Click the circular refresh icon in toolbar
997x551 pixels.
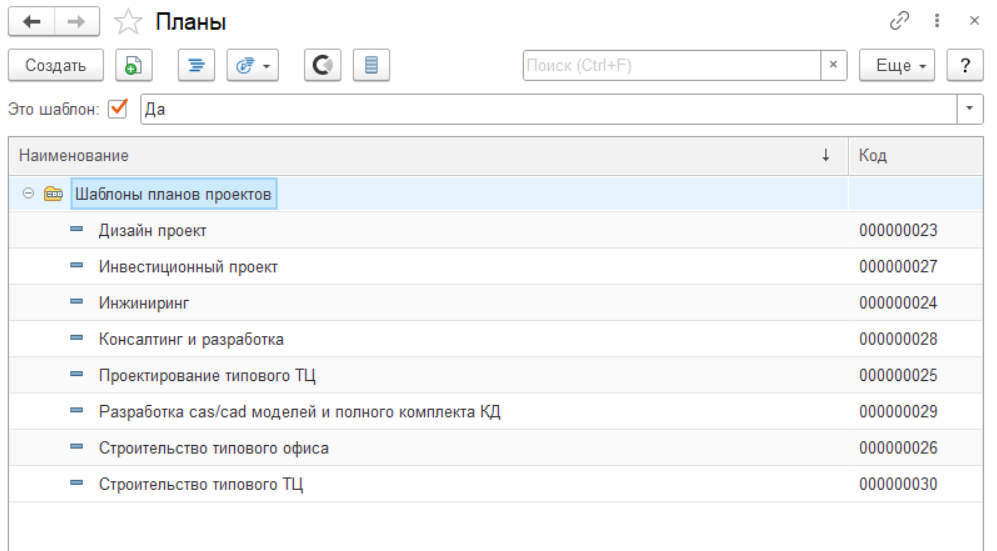[x=322, y=66]
